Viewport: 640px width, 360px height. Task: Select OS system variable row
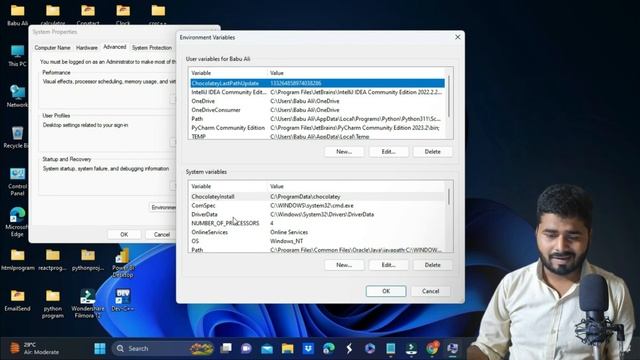click(x=318, y=242)
